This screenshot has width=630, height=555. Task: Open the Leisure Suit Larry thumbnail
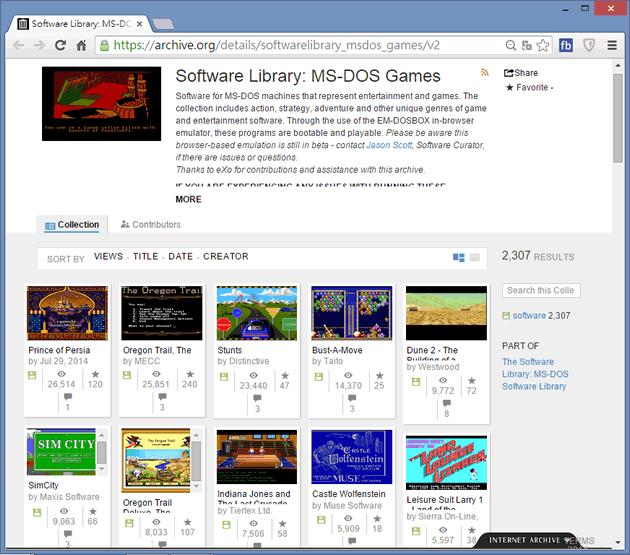tap(446, 463)
